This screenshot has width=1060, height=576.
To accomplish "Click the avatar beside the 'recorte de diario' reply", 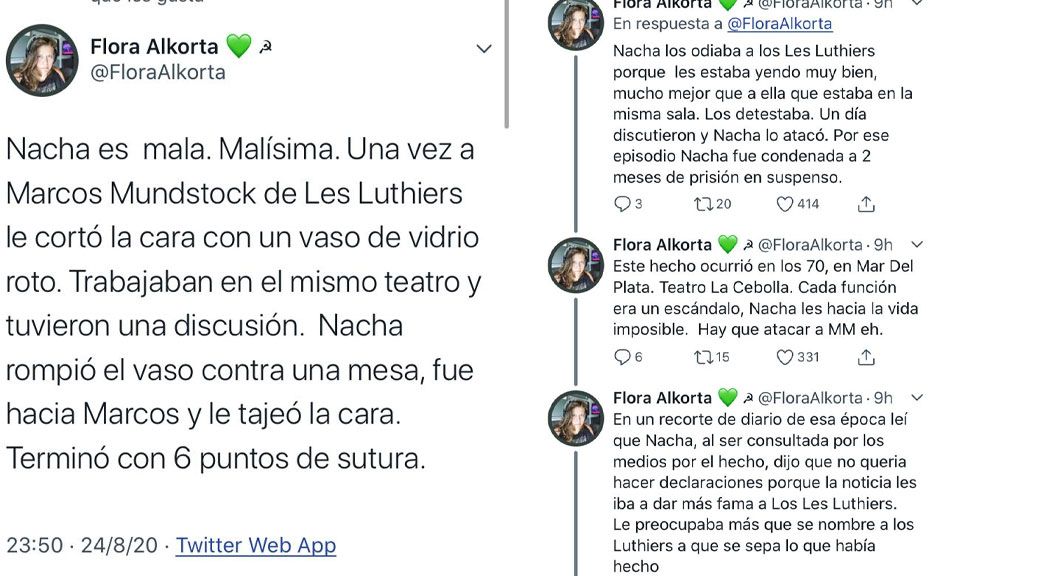I will click(576, 418).
